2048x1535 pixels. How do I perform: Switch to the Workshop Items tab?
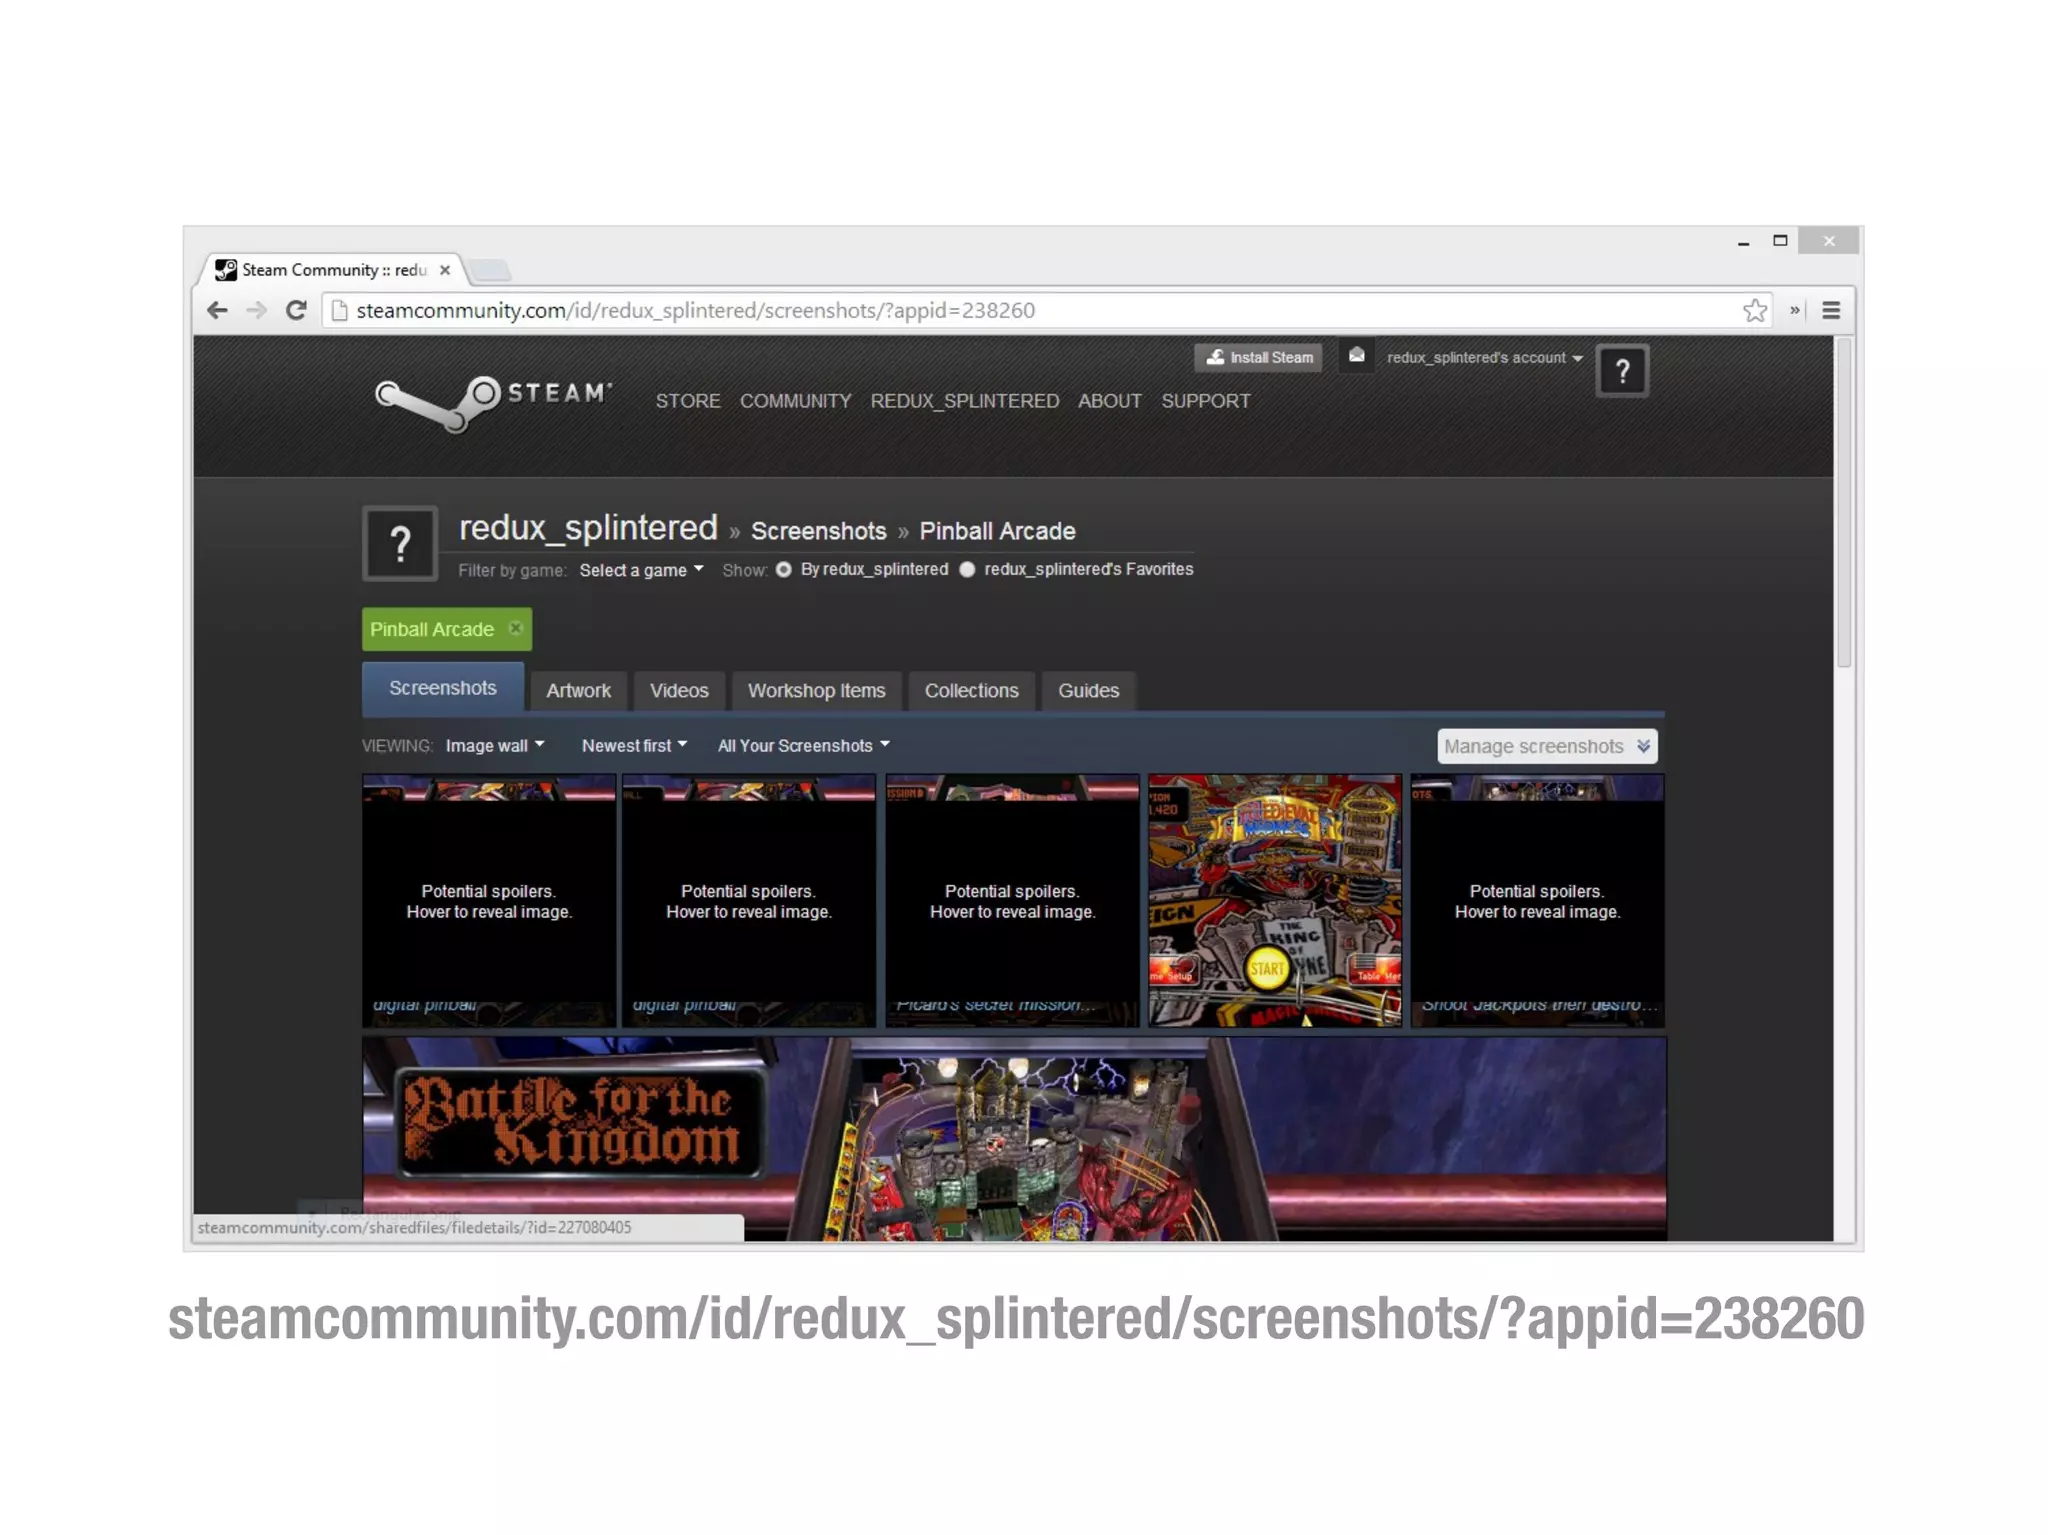point(816,691)
